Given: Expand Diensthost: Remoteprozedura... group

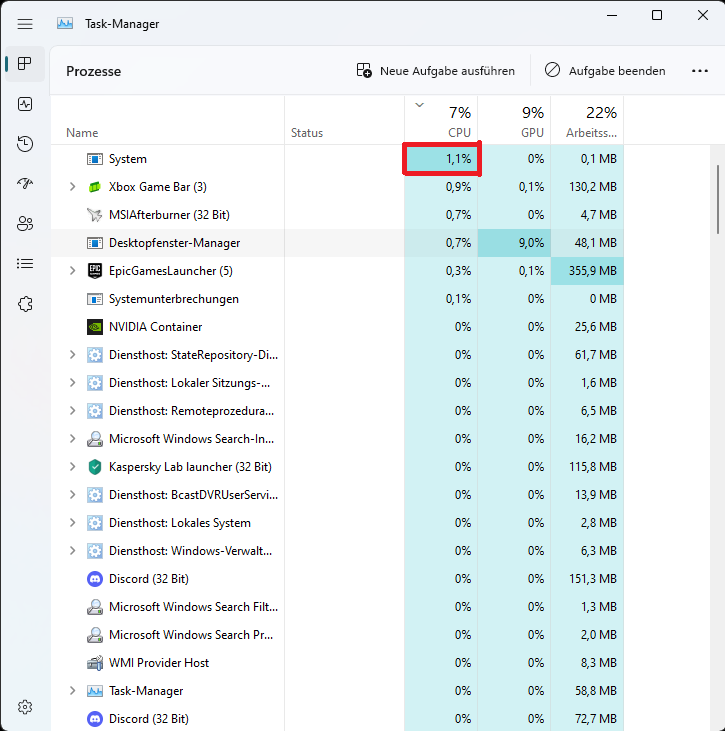Looking at the screenshot, I should [72, 411].
